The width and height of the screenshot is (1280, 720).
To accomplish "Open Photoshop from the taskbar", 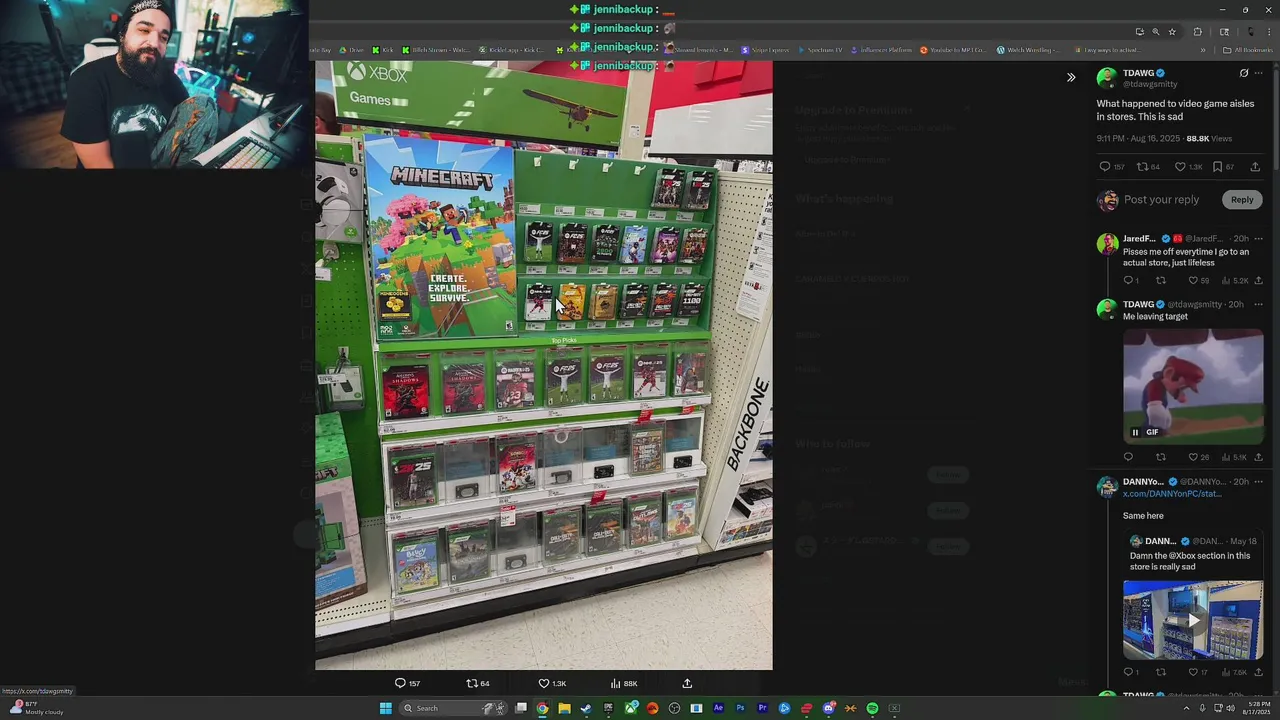I will click(740, 708).
